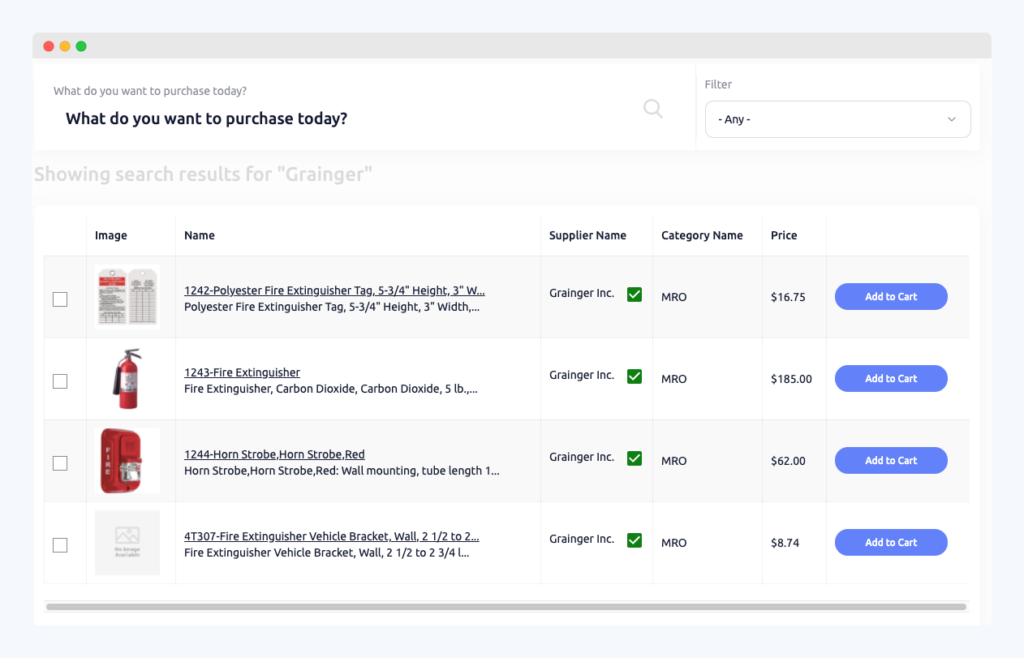Click the green supplier checkmark in the Fire Extinguisher row
Viewport: 1024px width, 658px height.
pyautogui.click(x=634, y=376)
